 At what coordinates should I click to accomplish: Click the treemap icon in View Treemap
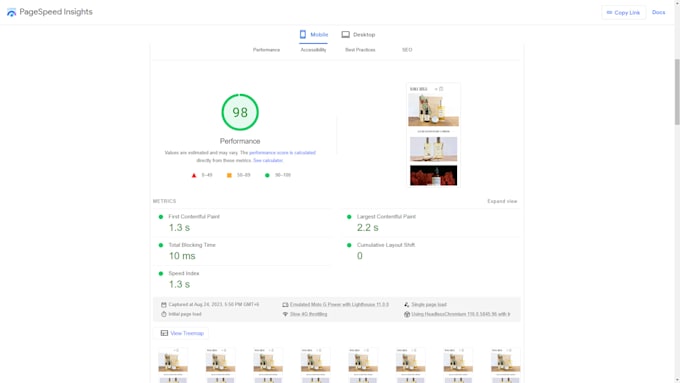coord(164,333)
